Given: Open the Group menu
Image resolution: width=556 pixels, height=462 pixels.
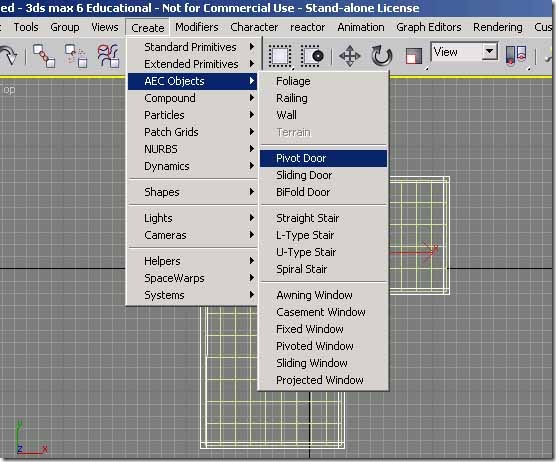Looking at the screenshot, I should pyautogui.click(x=65, y=27).
